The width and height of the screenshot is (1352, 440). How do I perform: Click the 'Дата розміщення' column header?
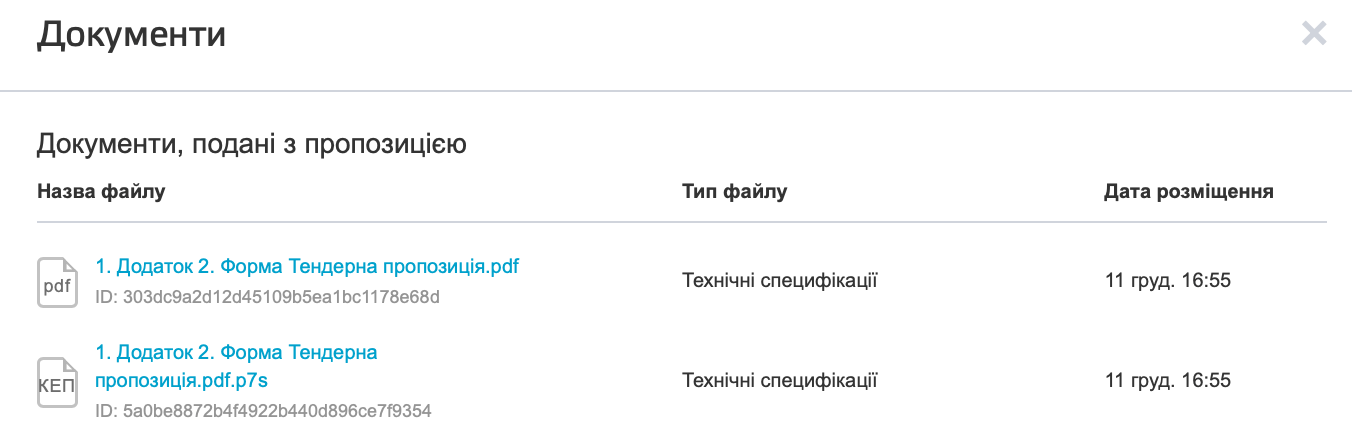coord(1188,191)
